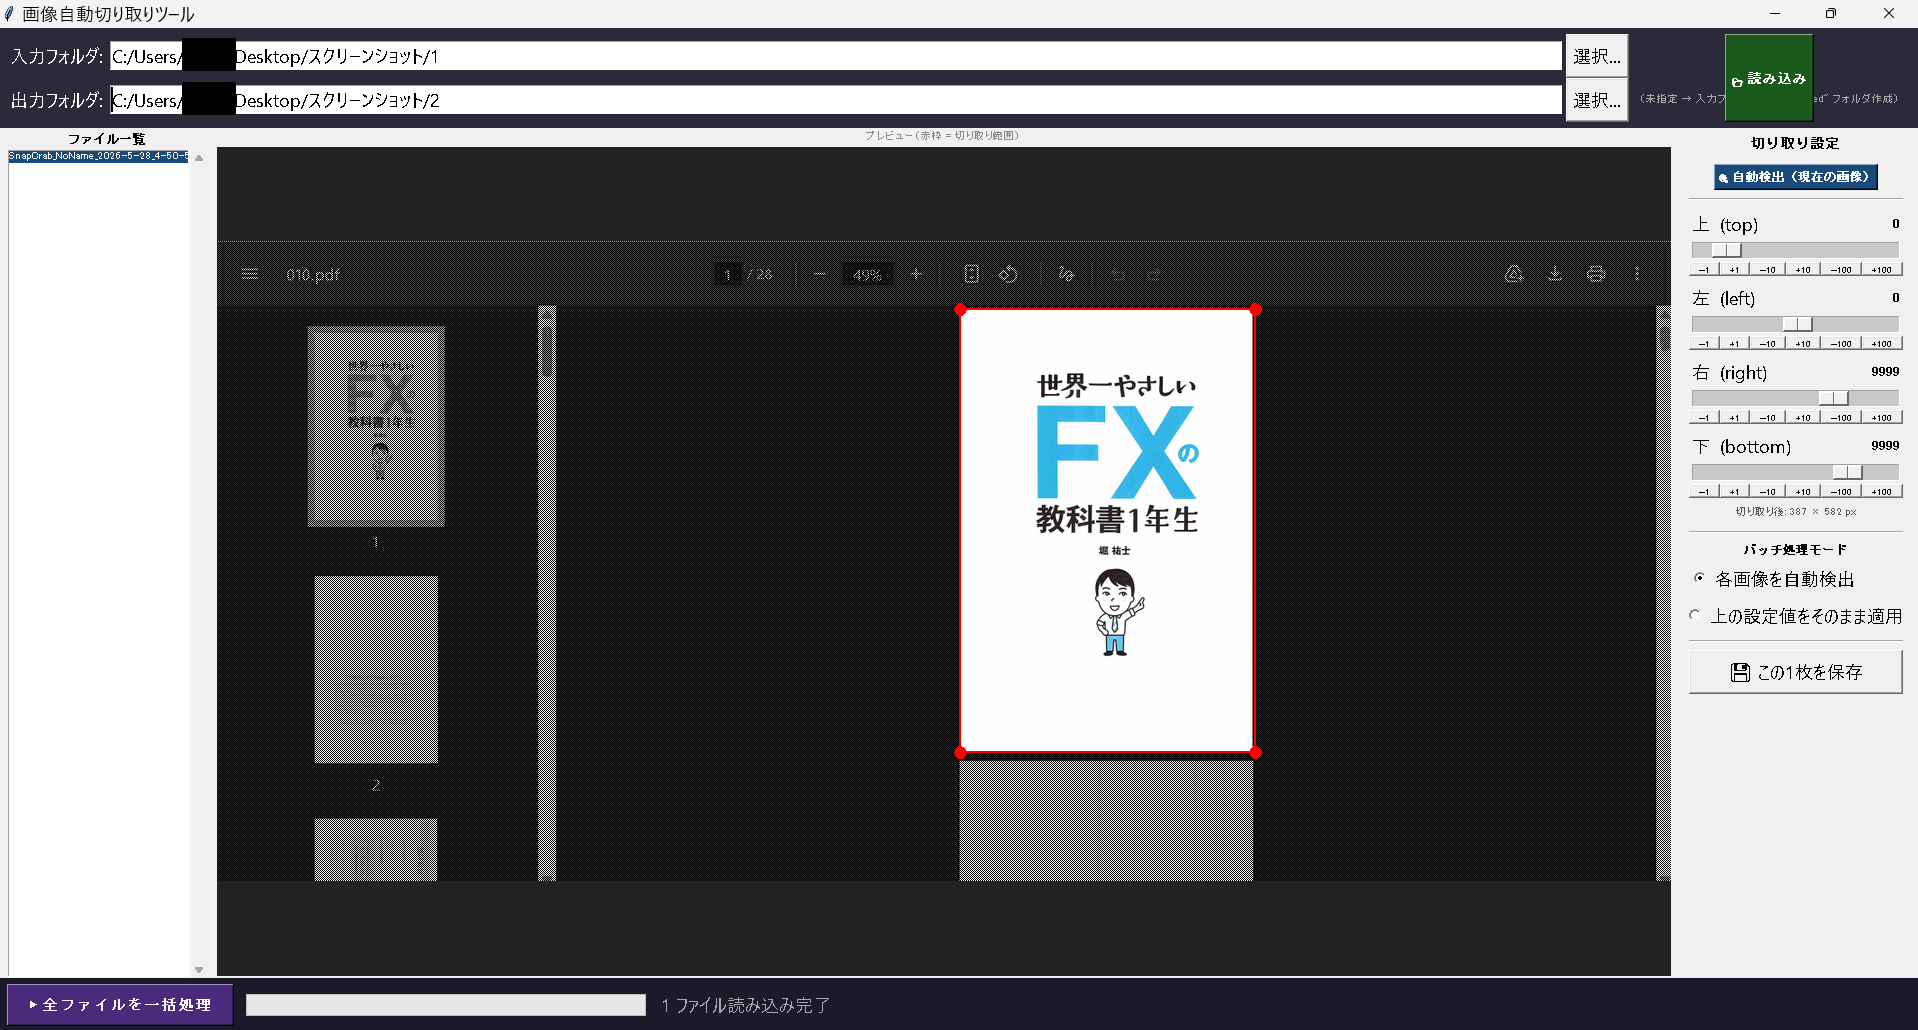The width and height of the screenshot is (1918, 1030).
Task: Click the 1 ファイル読み込み完了 status text
Action: coord(746,1005)
